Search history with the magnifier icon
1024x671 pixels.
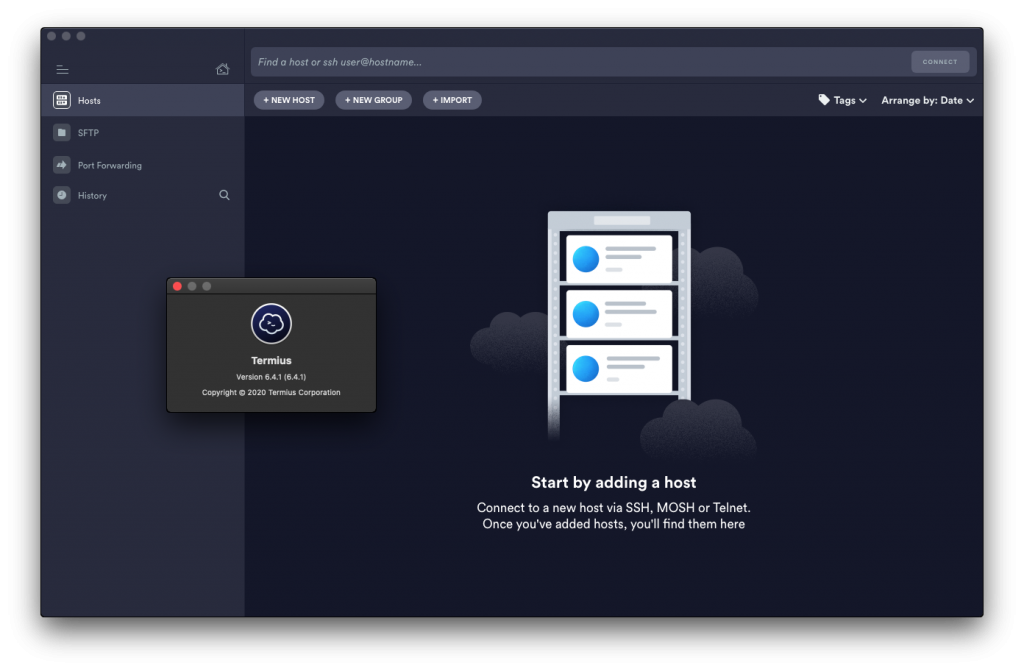pyautogui.click(x=224, y=195)
